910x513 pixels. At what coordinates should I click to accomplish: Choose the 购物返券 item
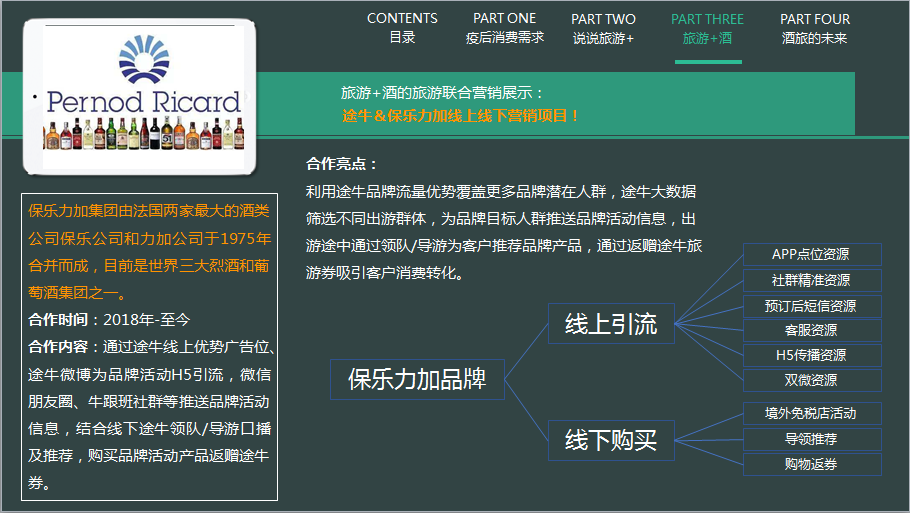tap(811, 464)
